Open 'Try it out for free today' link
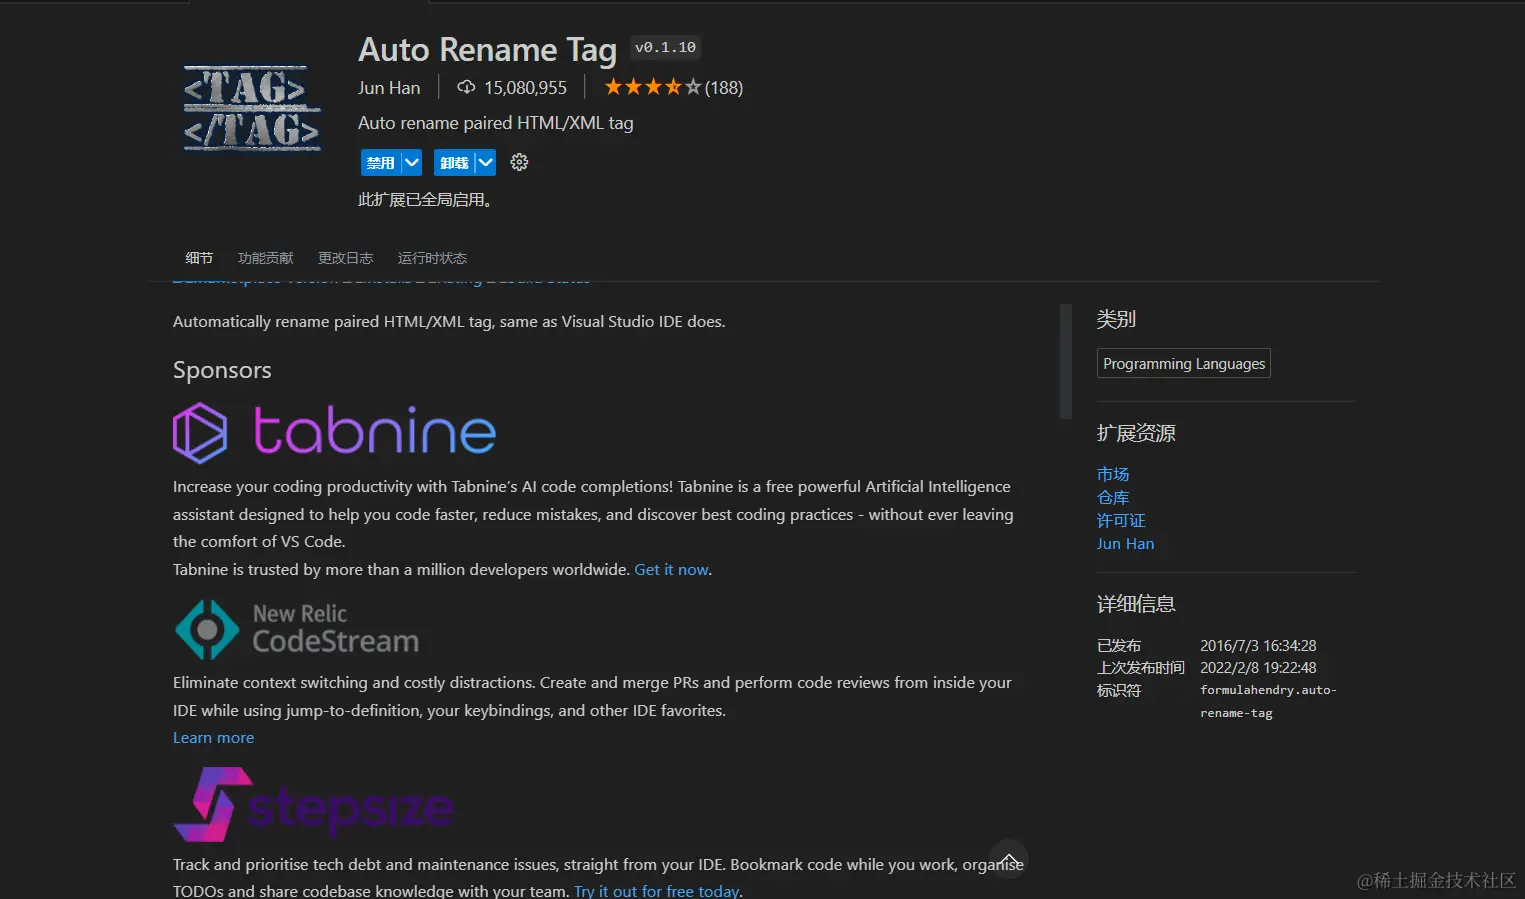The height and width of the screenshot is (899, 1525). point(657,890)
